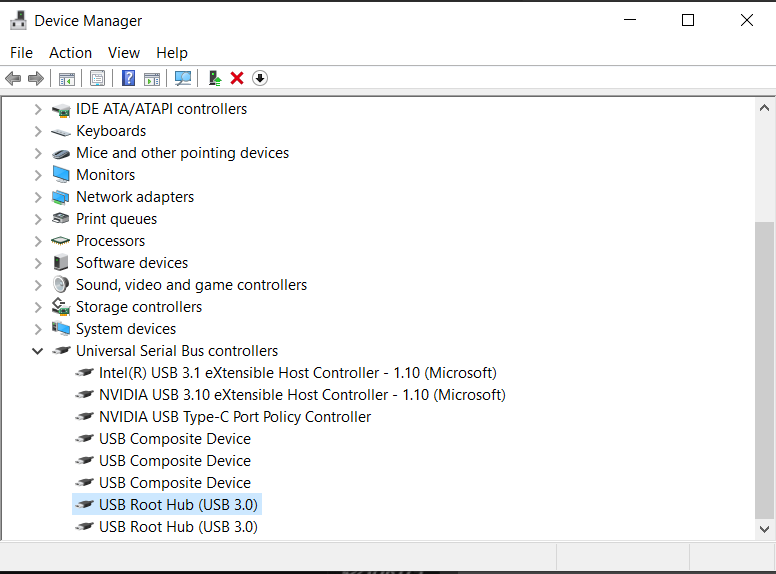Expand the Storage controllers node
The width and height of the screenshot is (776, 574).
coord(38,307)
